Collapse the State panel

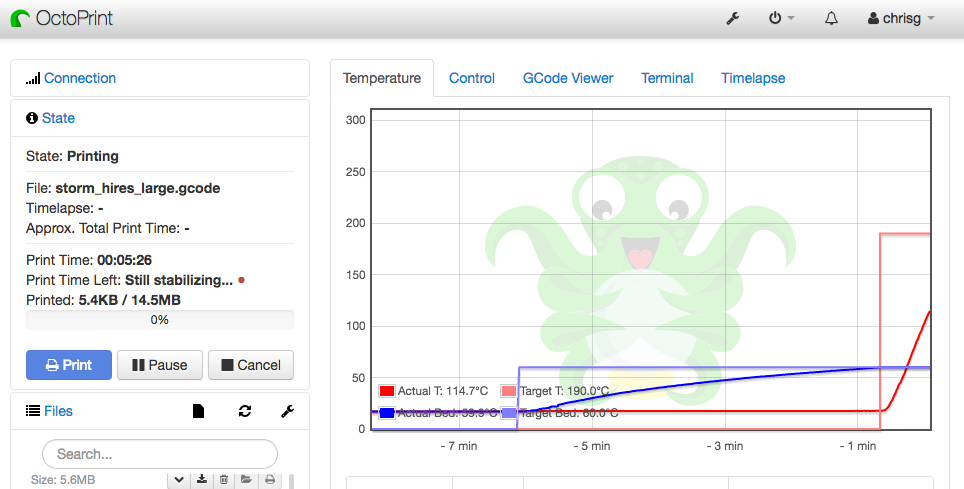(58, 118)
